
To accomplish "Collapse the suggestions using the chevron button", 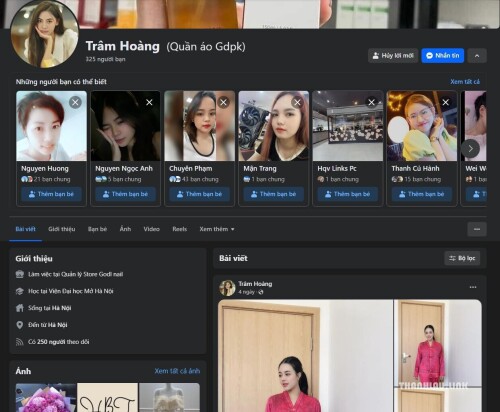I will (x=477, y=56).
